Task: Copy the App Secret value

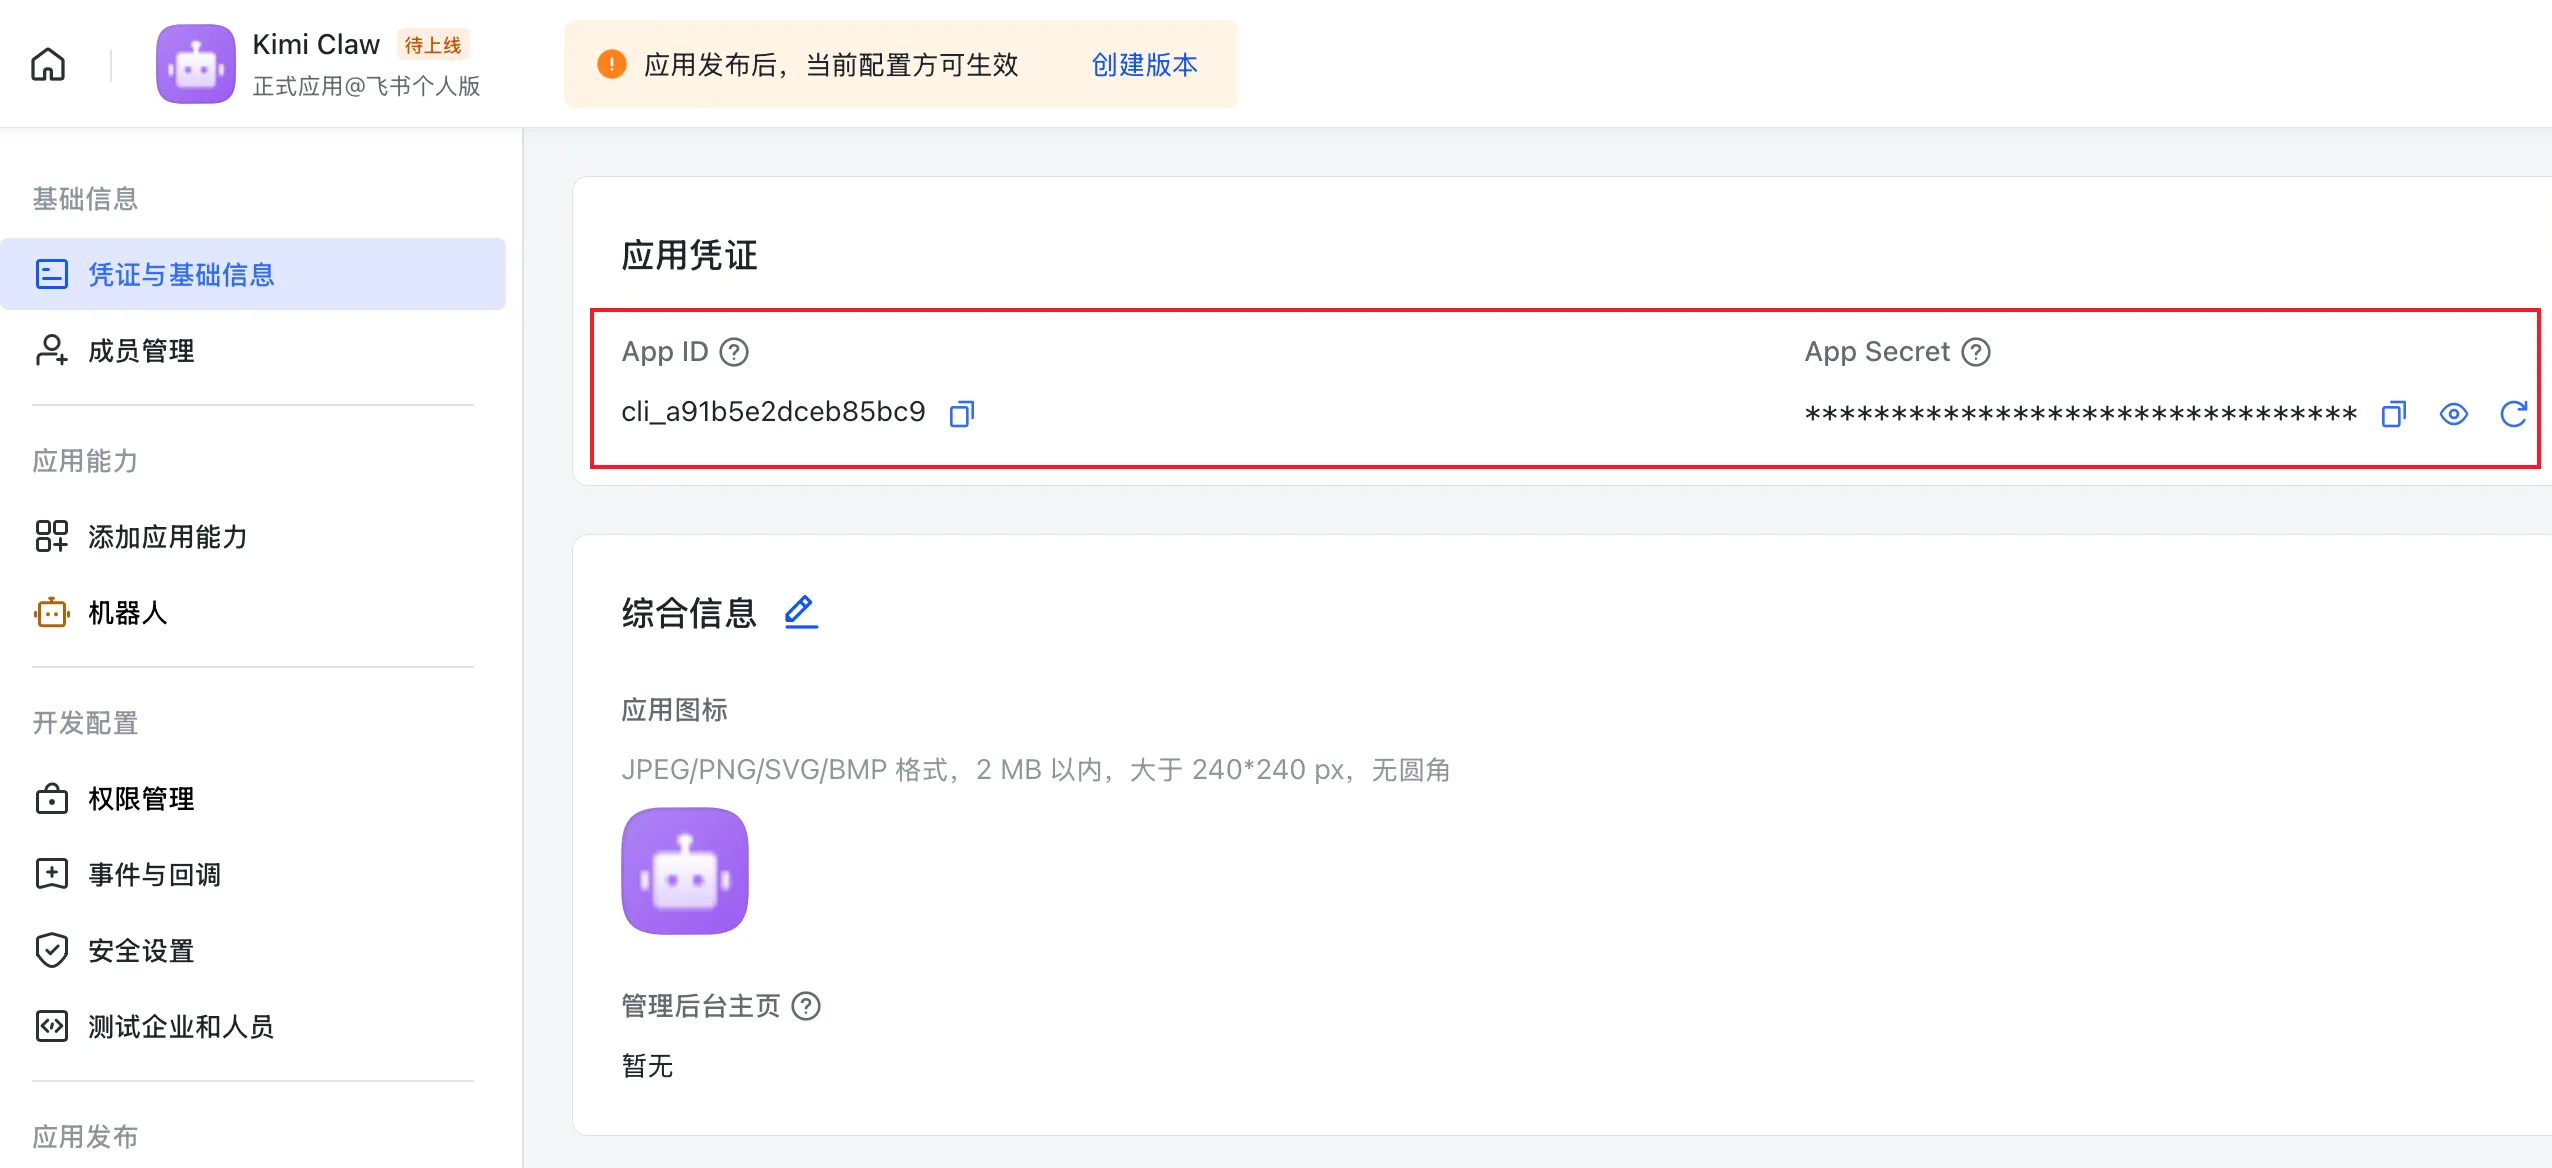Action: (x=2393, y=414)
